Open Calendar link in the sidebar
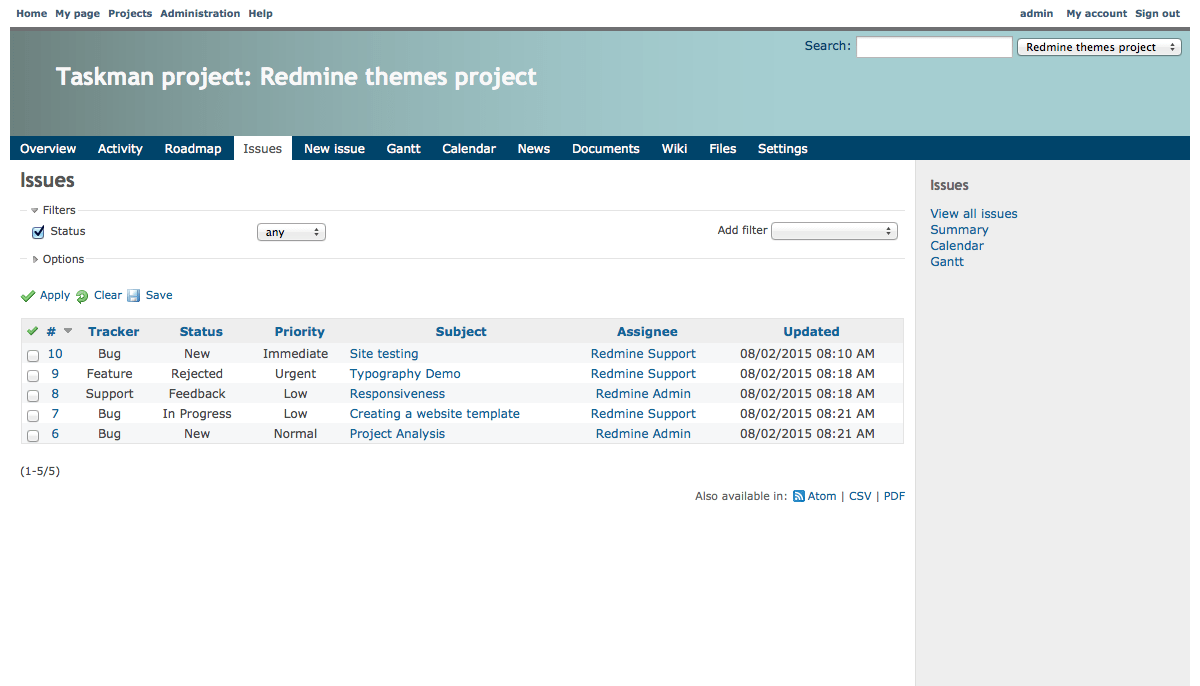1200x686 pixels. (957, 246)
